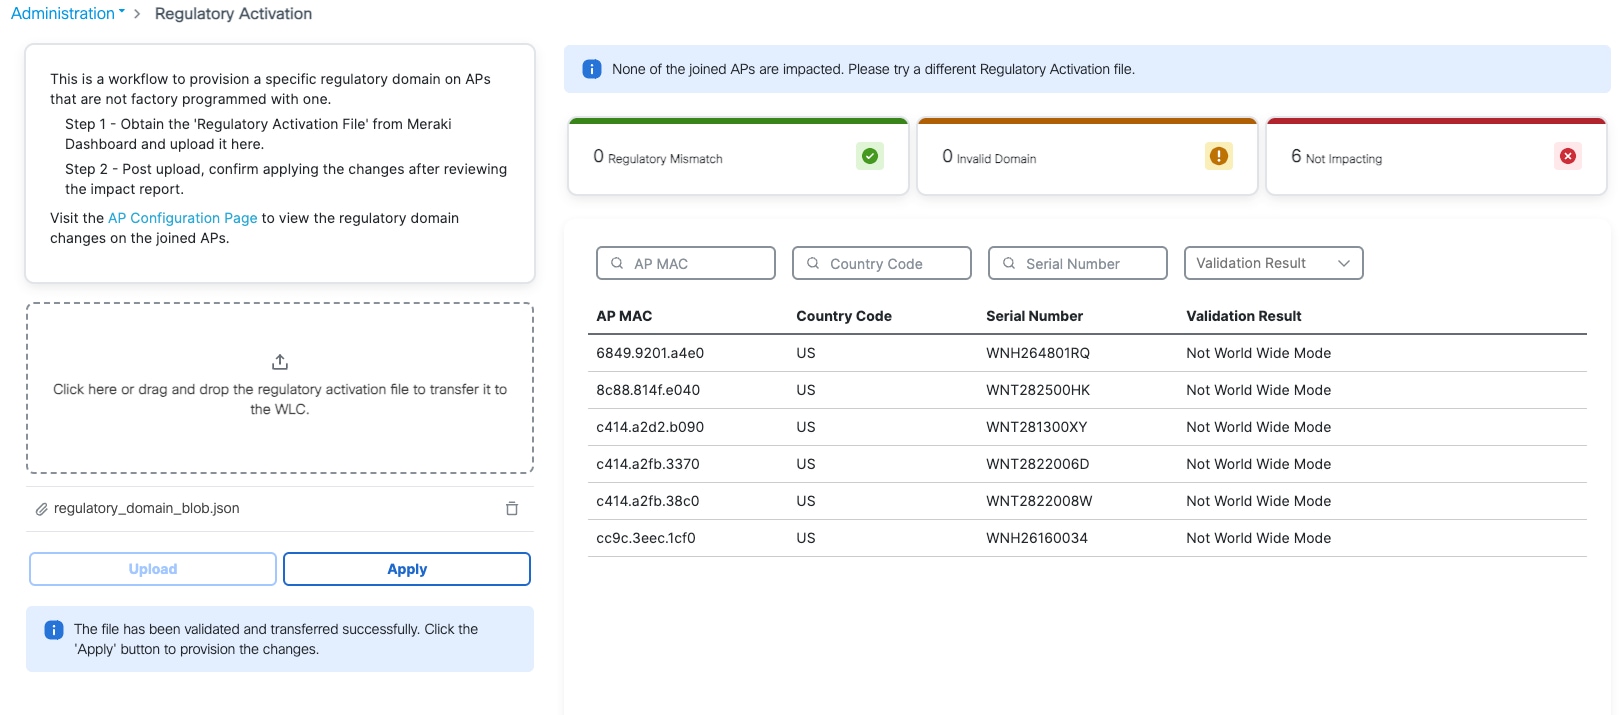Click the search icon in AP MAC filter
1621x715 pixels.
tap(617, 263)
